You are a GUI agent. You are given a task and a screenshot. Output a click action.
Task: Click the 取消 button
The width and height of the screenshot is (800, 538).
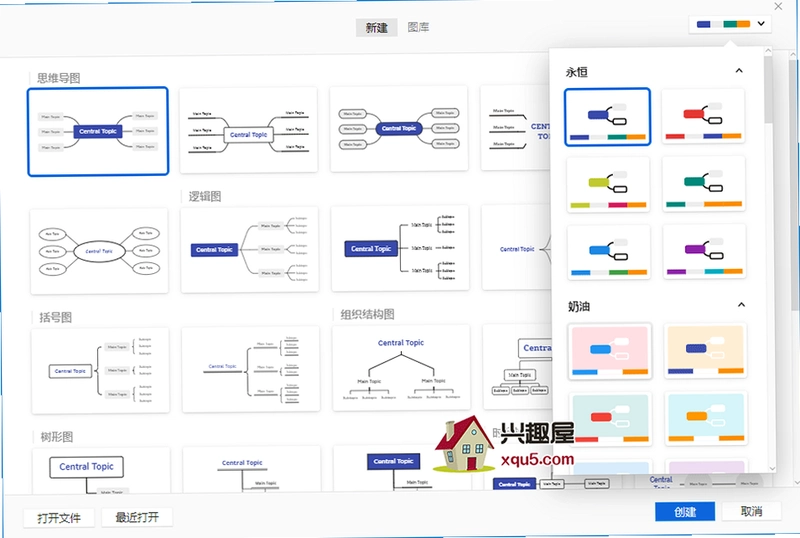coord(751,511)
